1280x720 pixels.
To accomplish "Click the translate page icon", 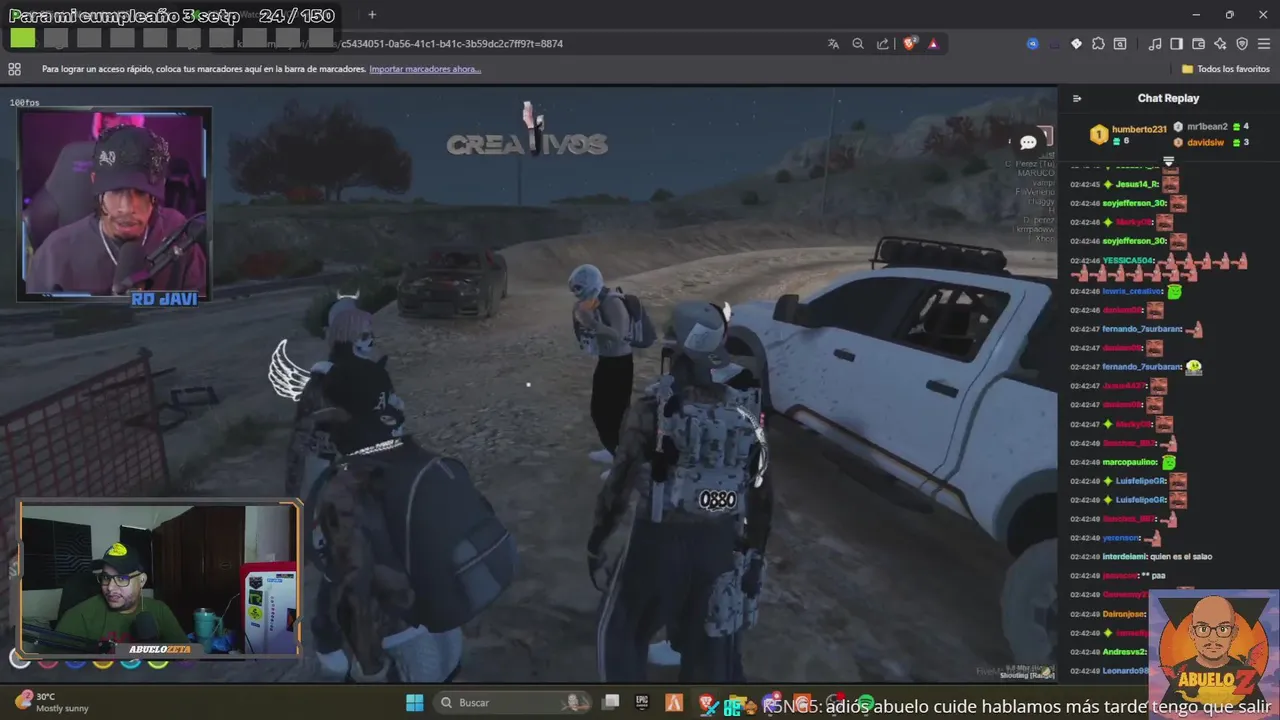I will [x=833, y=44].
